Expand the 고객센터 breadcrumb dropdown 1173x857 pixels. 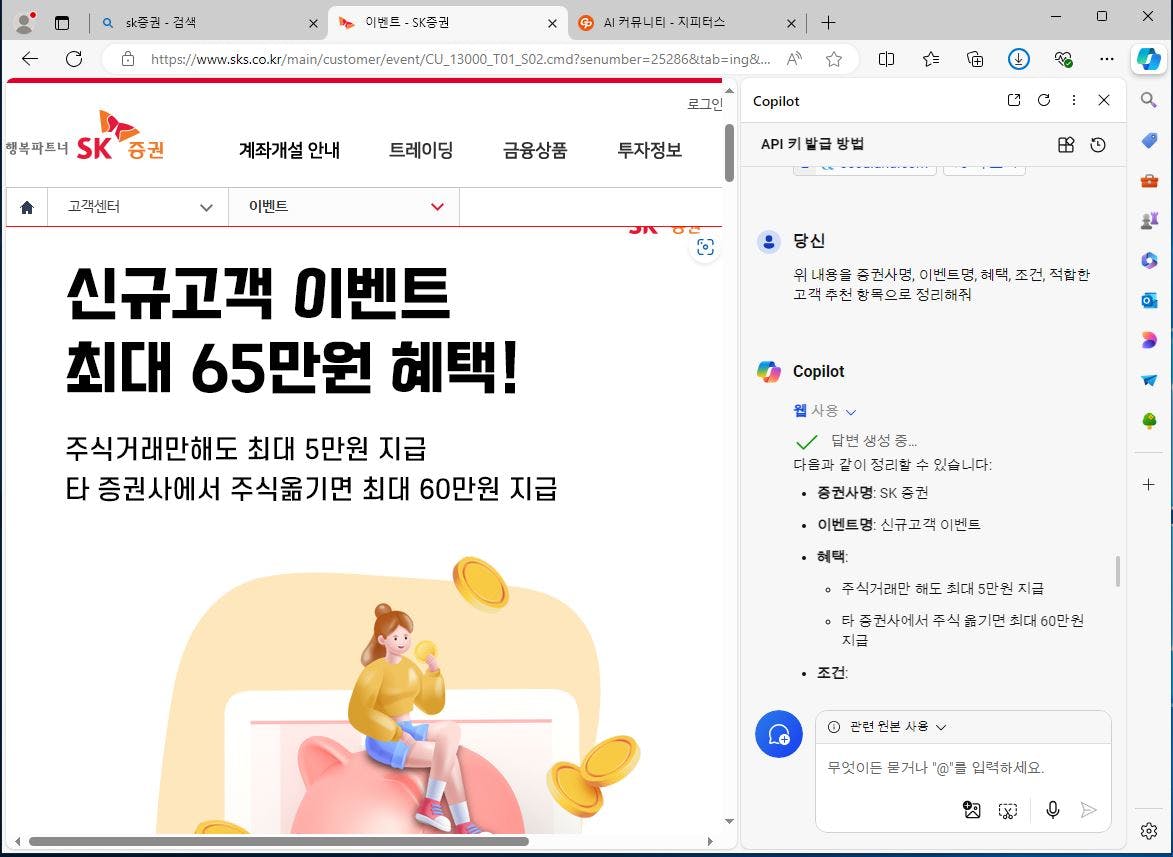[x=206, y=207]
